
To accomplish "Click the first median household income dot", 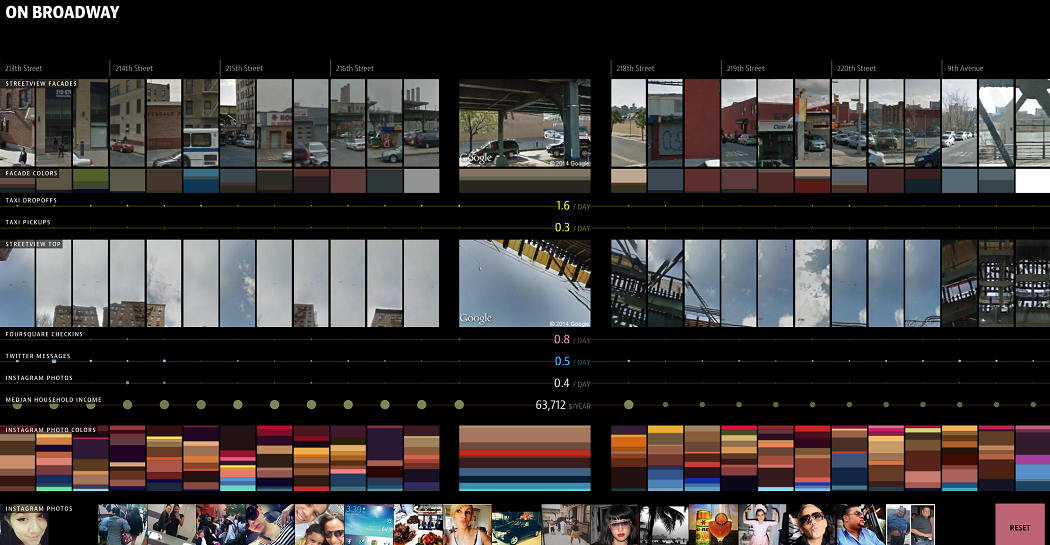I will [x=16, y=405].
